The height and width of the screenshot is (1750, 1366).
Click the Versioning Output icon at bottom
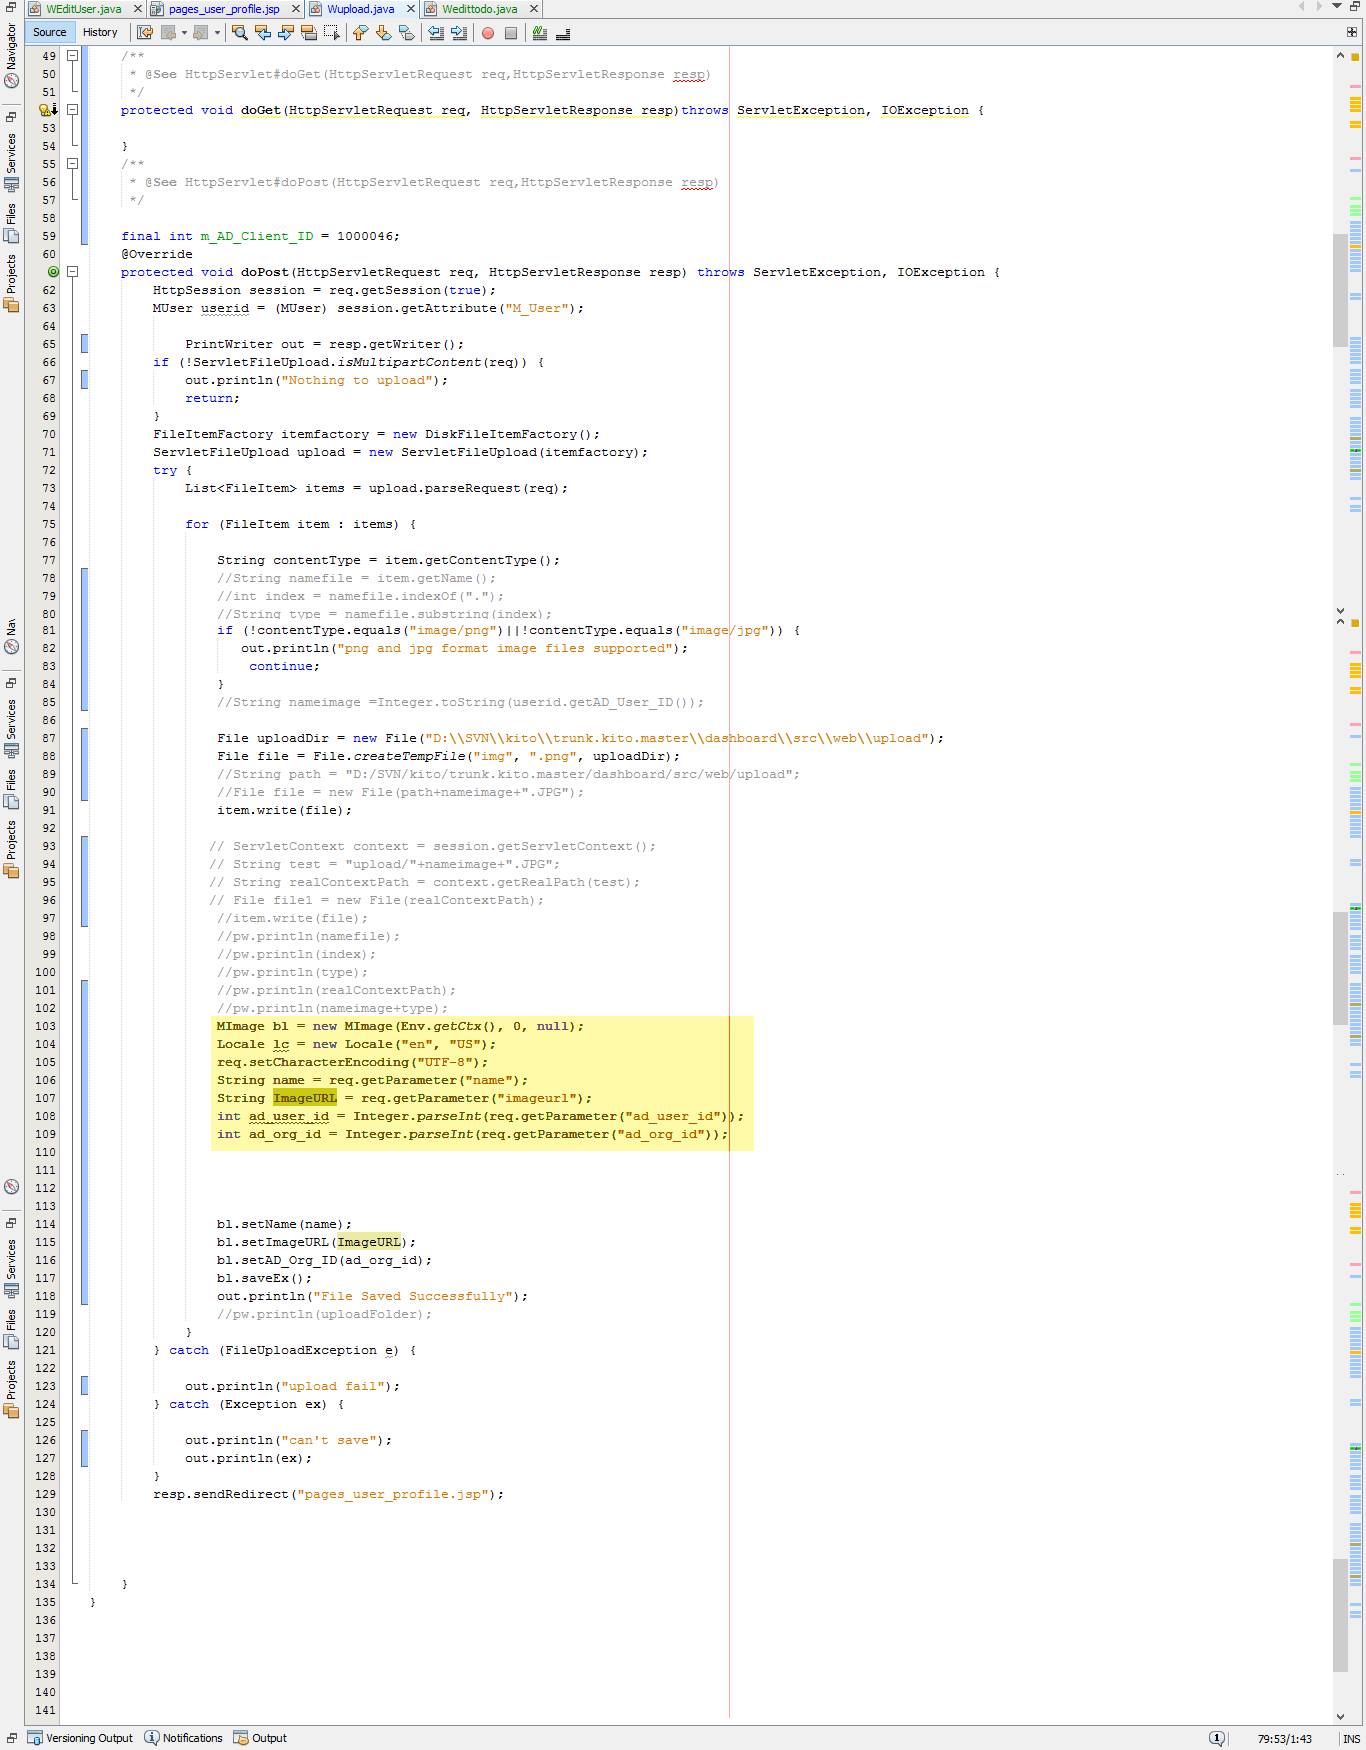35,1738
